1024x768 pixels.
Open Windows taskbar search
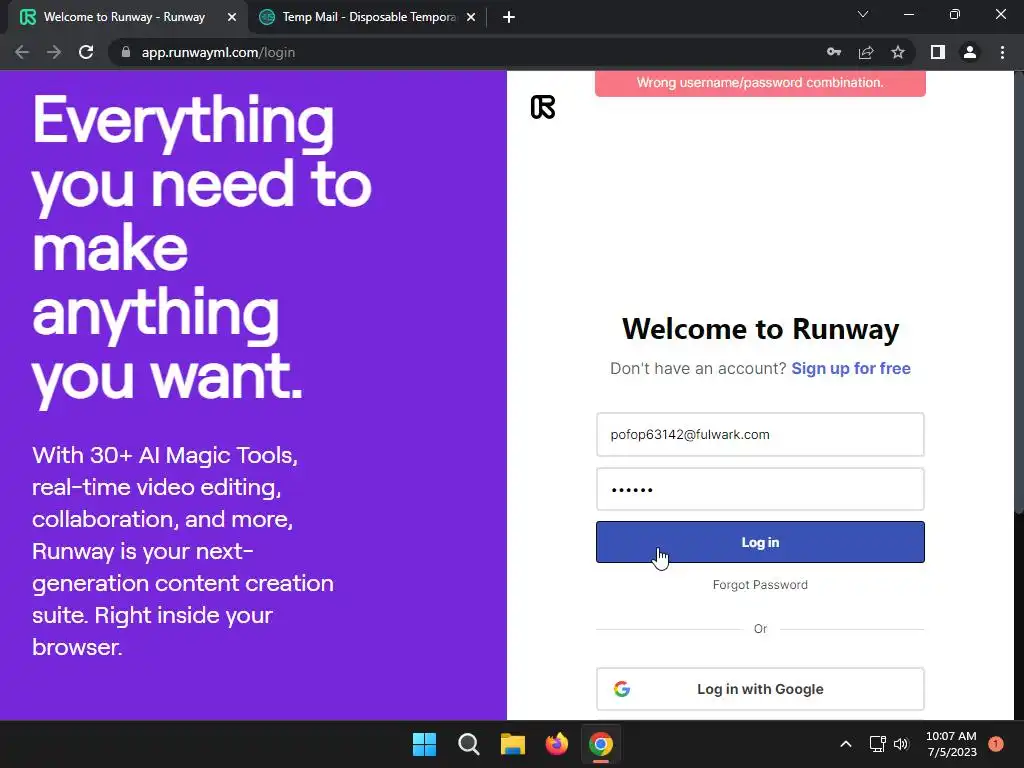click(468, 744)
